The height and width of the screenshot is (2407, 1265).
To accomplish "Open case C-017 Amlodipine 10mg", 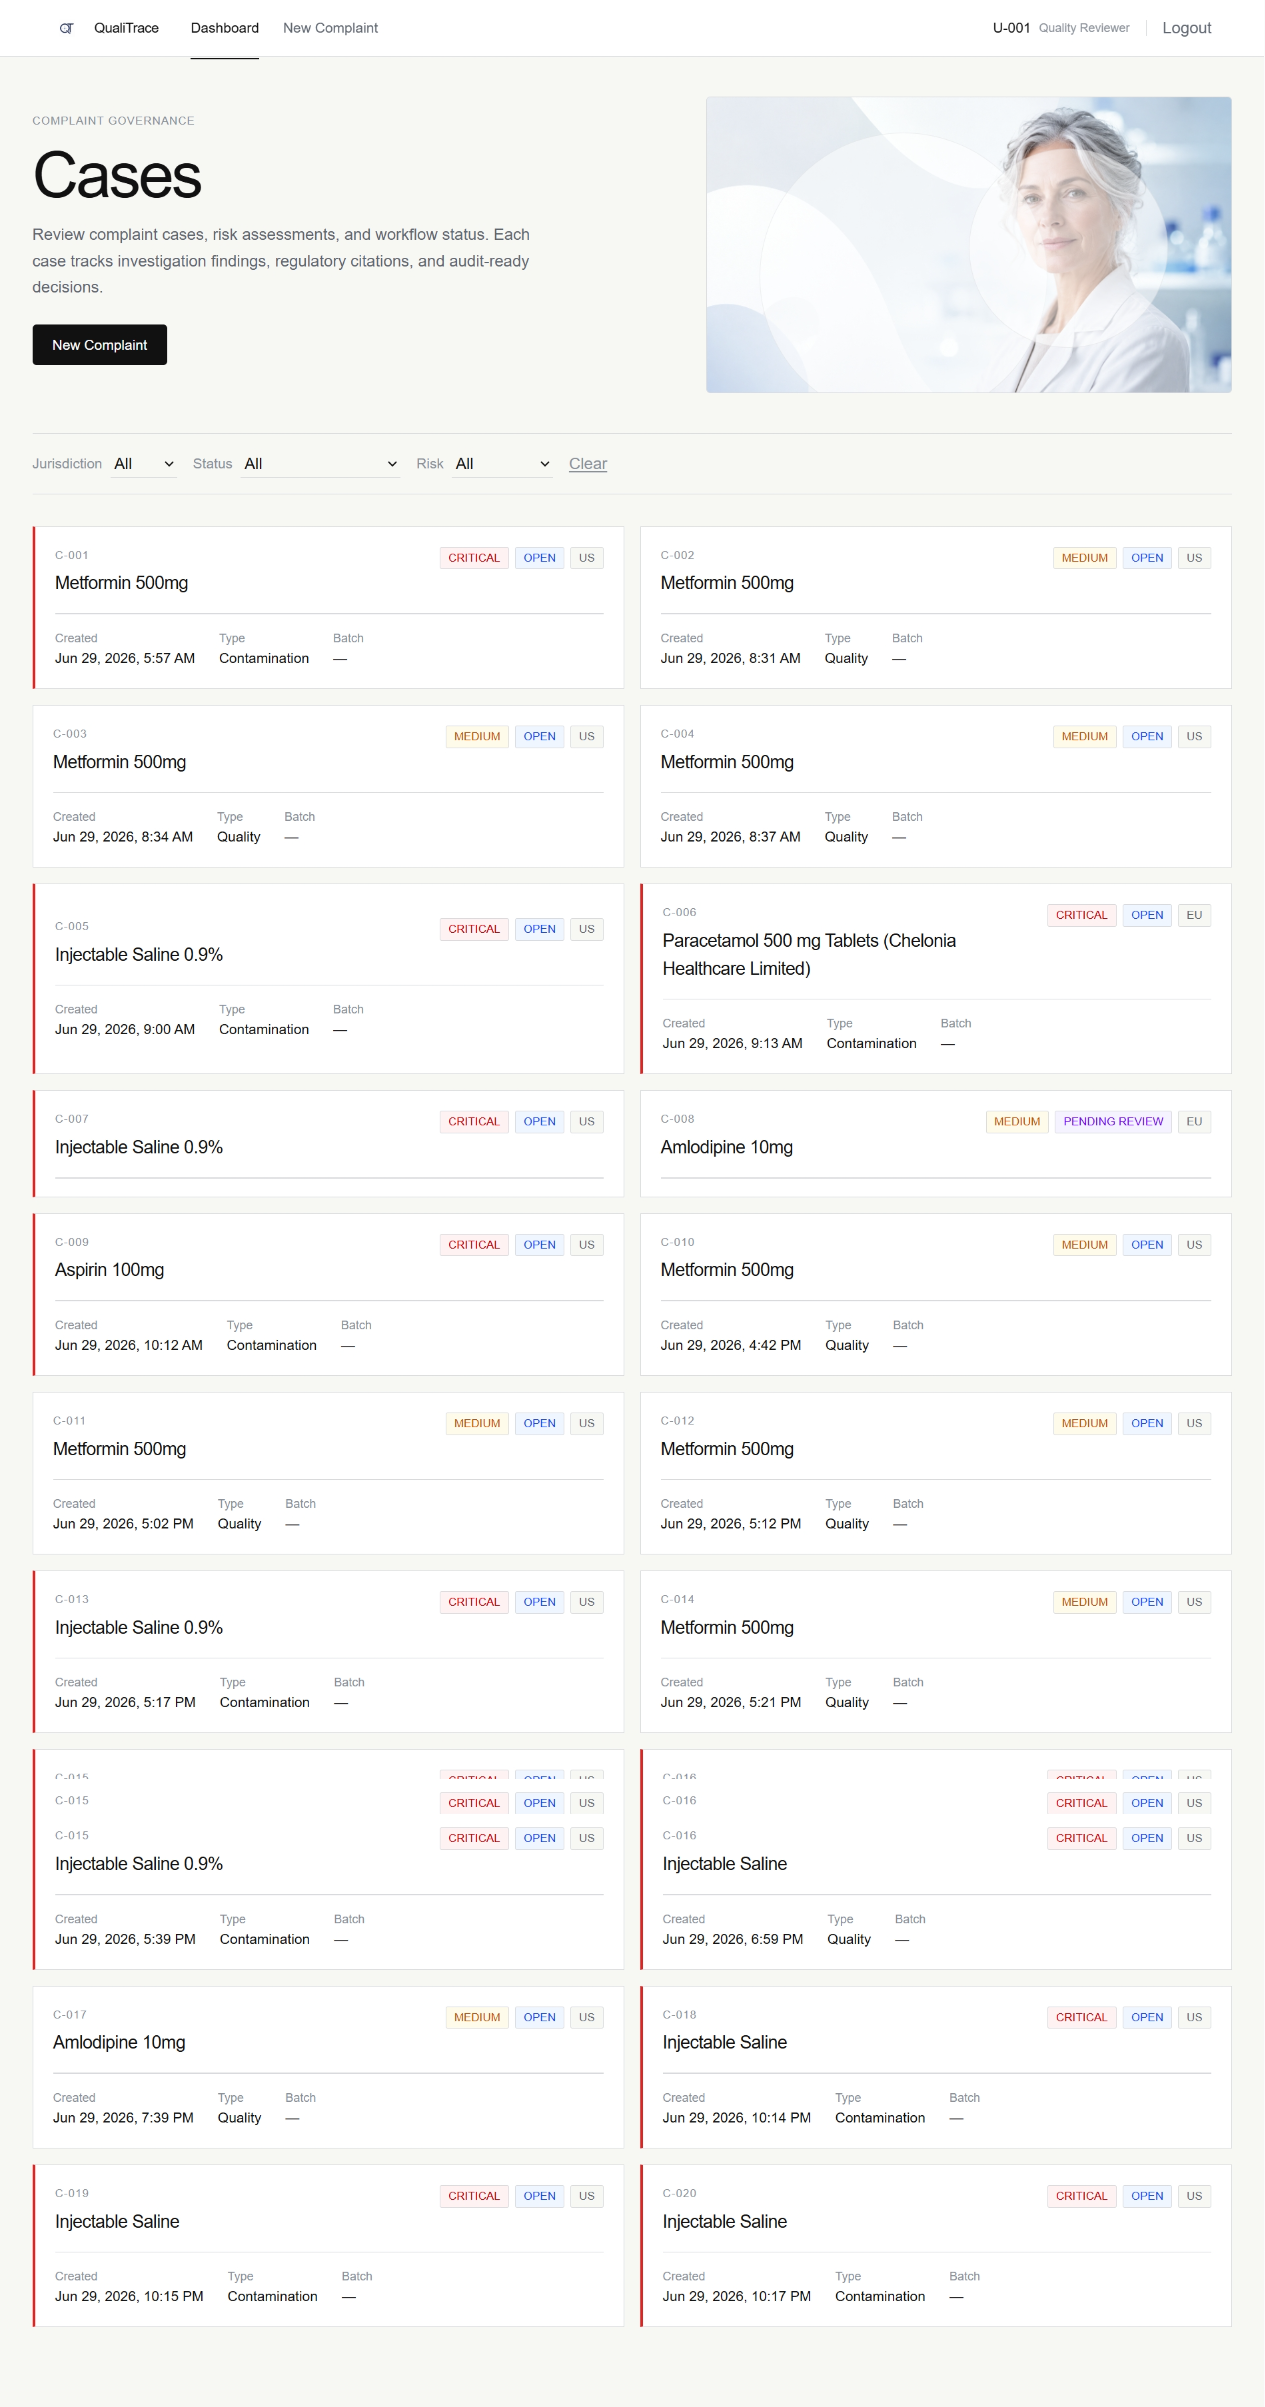I will tap(328, 2067).
